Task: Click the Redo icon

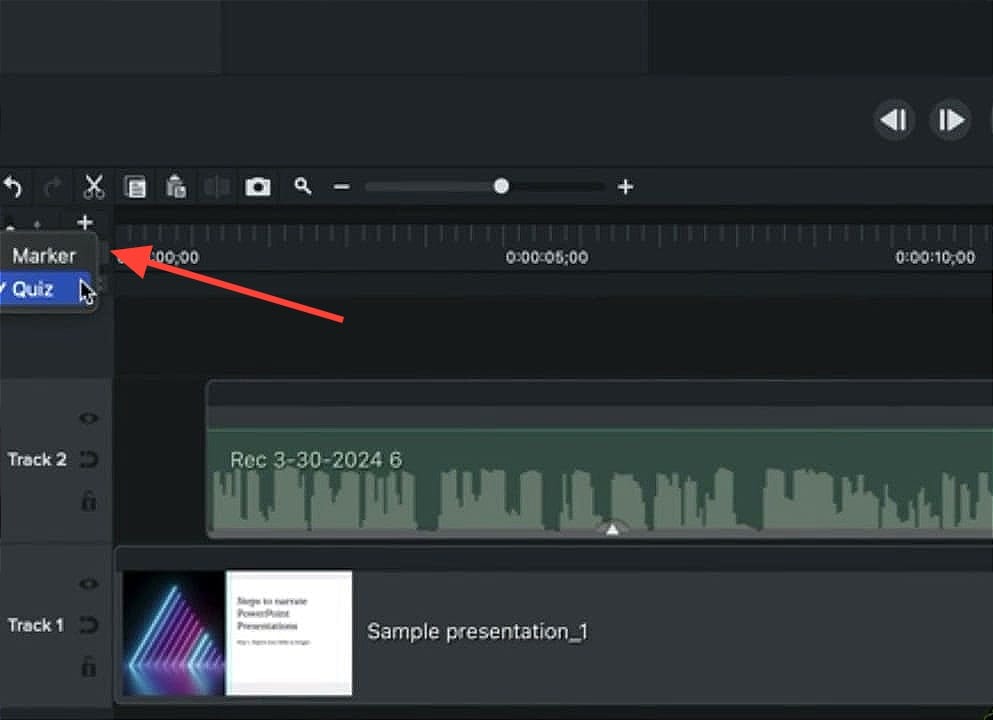Action: (x=52, y=187)
